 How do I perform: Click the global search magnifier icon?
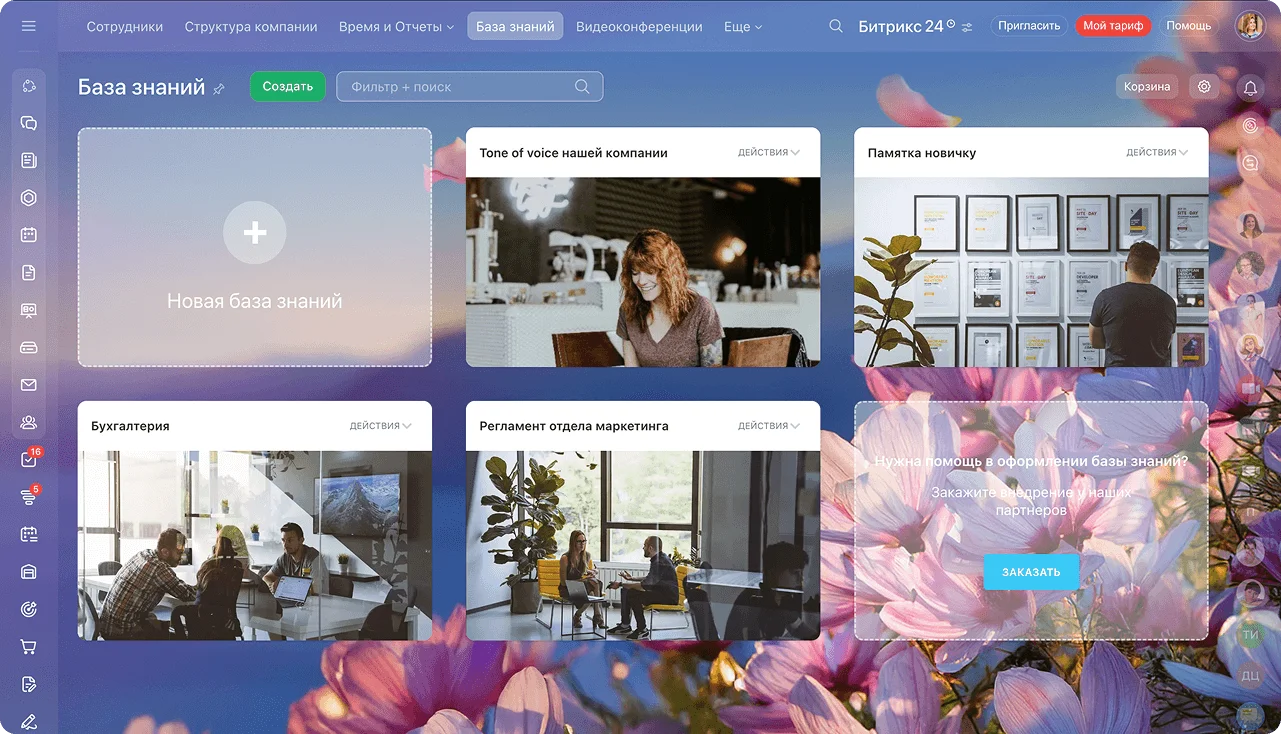click(836, 26)
